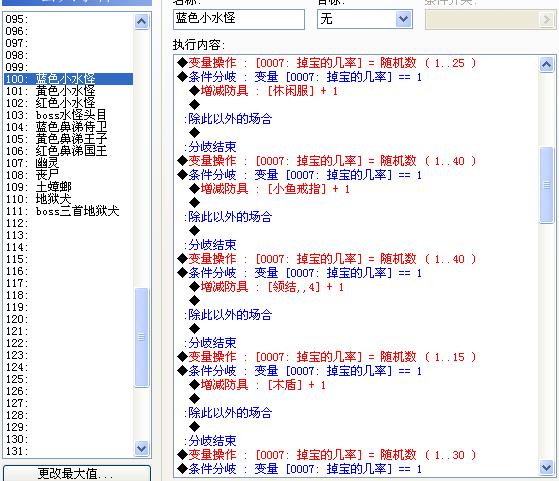Select list entry 106: 红色鼻涕国王

pos(68,151)
